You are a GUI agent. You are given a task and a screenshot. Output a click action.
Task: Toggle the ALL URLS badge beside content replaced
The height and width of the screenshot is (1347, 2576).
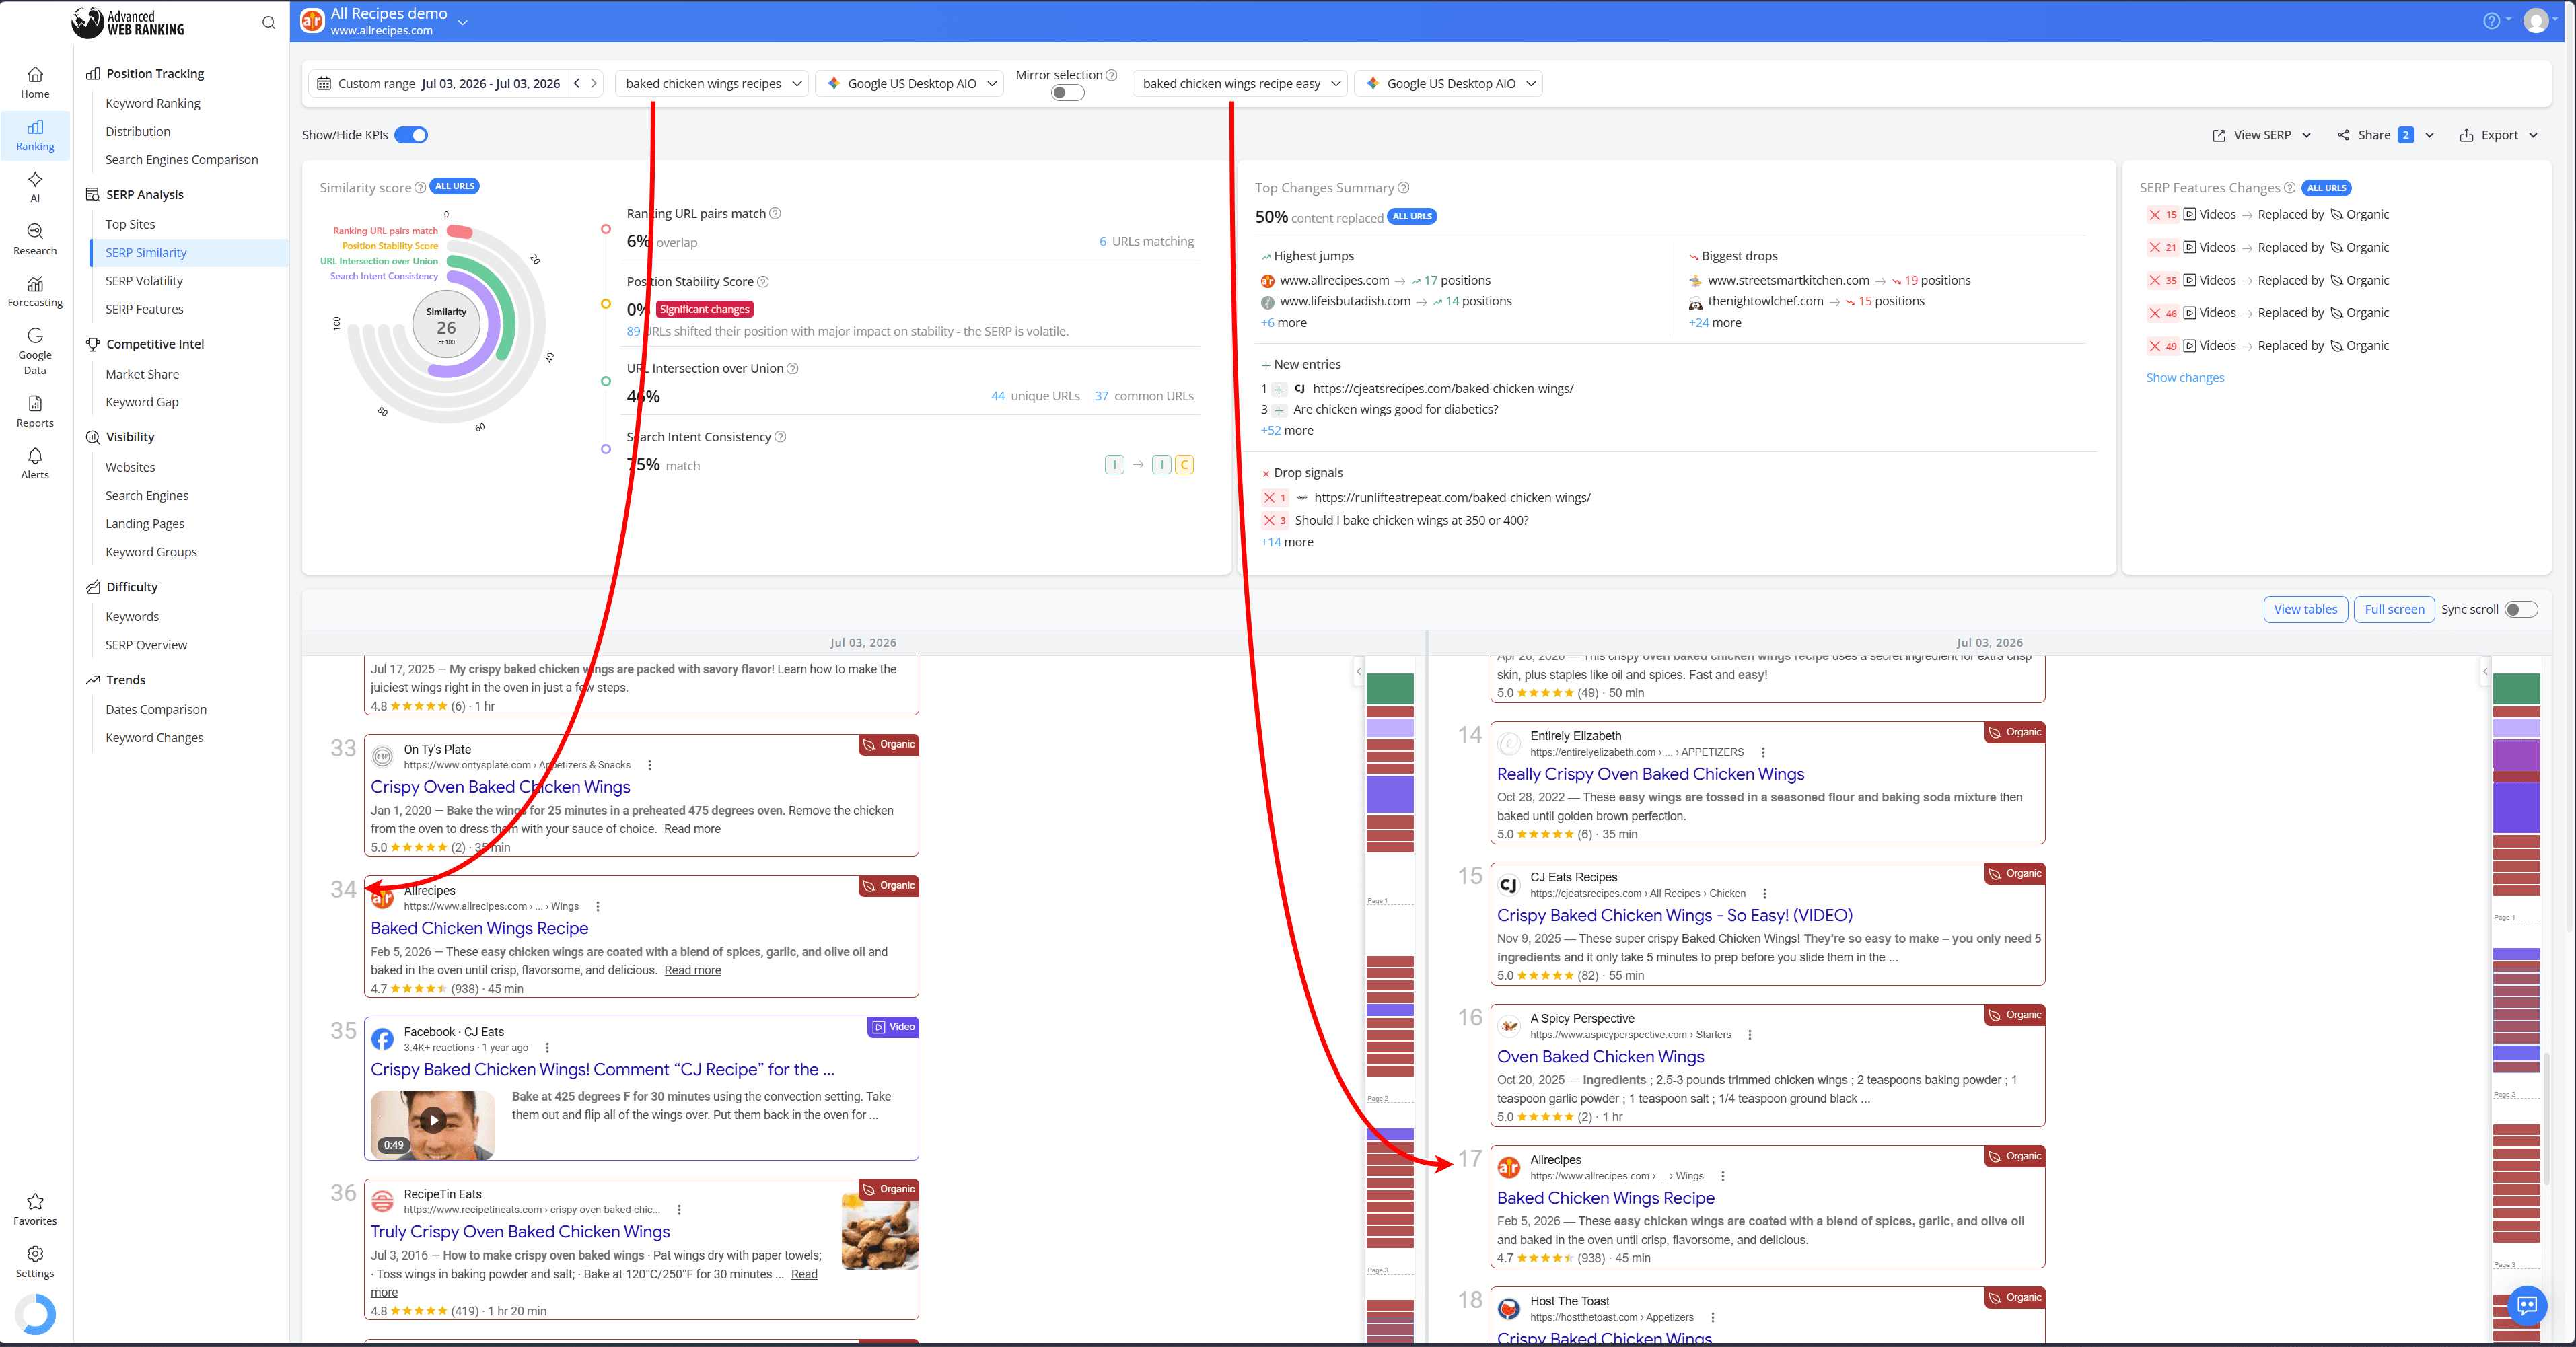[x=1412, y=216]
